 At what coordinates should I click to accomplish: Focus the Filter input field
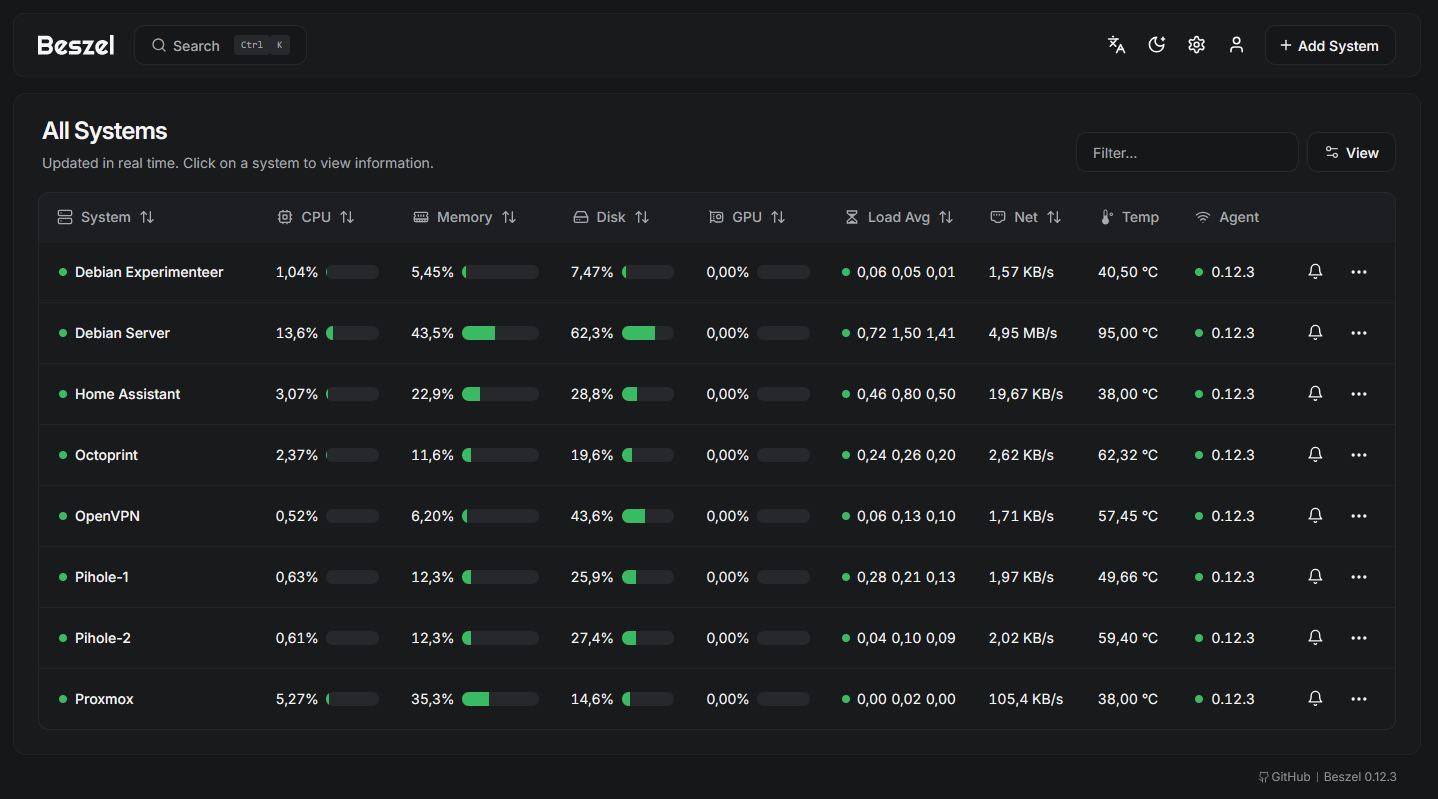1187,152
